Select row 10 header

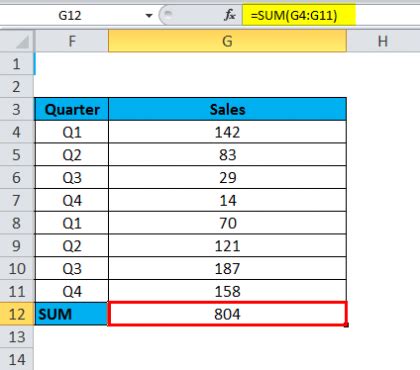17,269
